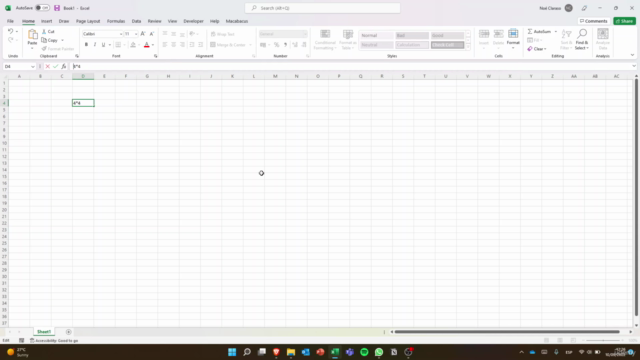Click the Save disk icon

click(x=57, y=8)
